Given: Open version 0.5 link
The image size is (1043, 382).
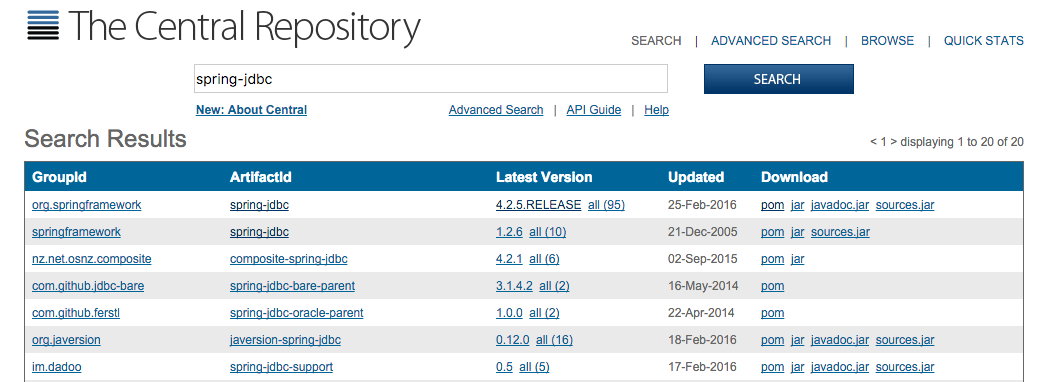Looking at the screenshot, I should pos(504,367).
